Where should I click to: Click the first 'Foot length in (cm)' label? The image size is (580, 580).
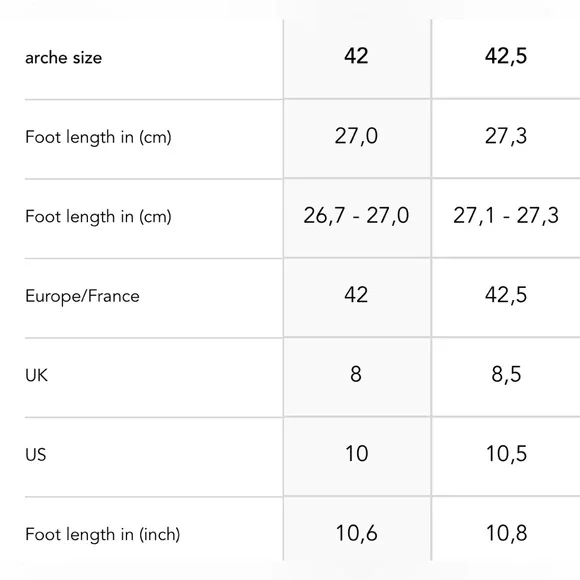[x=98, y=137]
